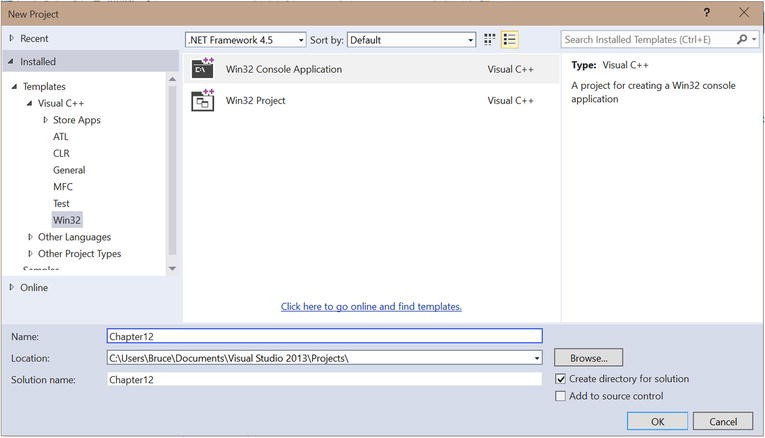Open the Location path dropdown arrow

coord(537,358)
